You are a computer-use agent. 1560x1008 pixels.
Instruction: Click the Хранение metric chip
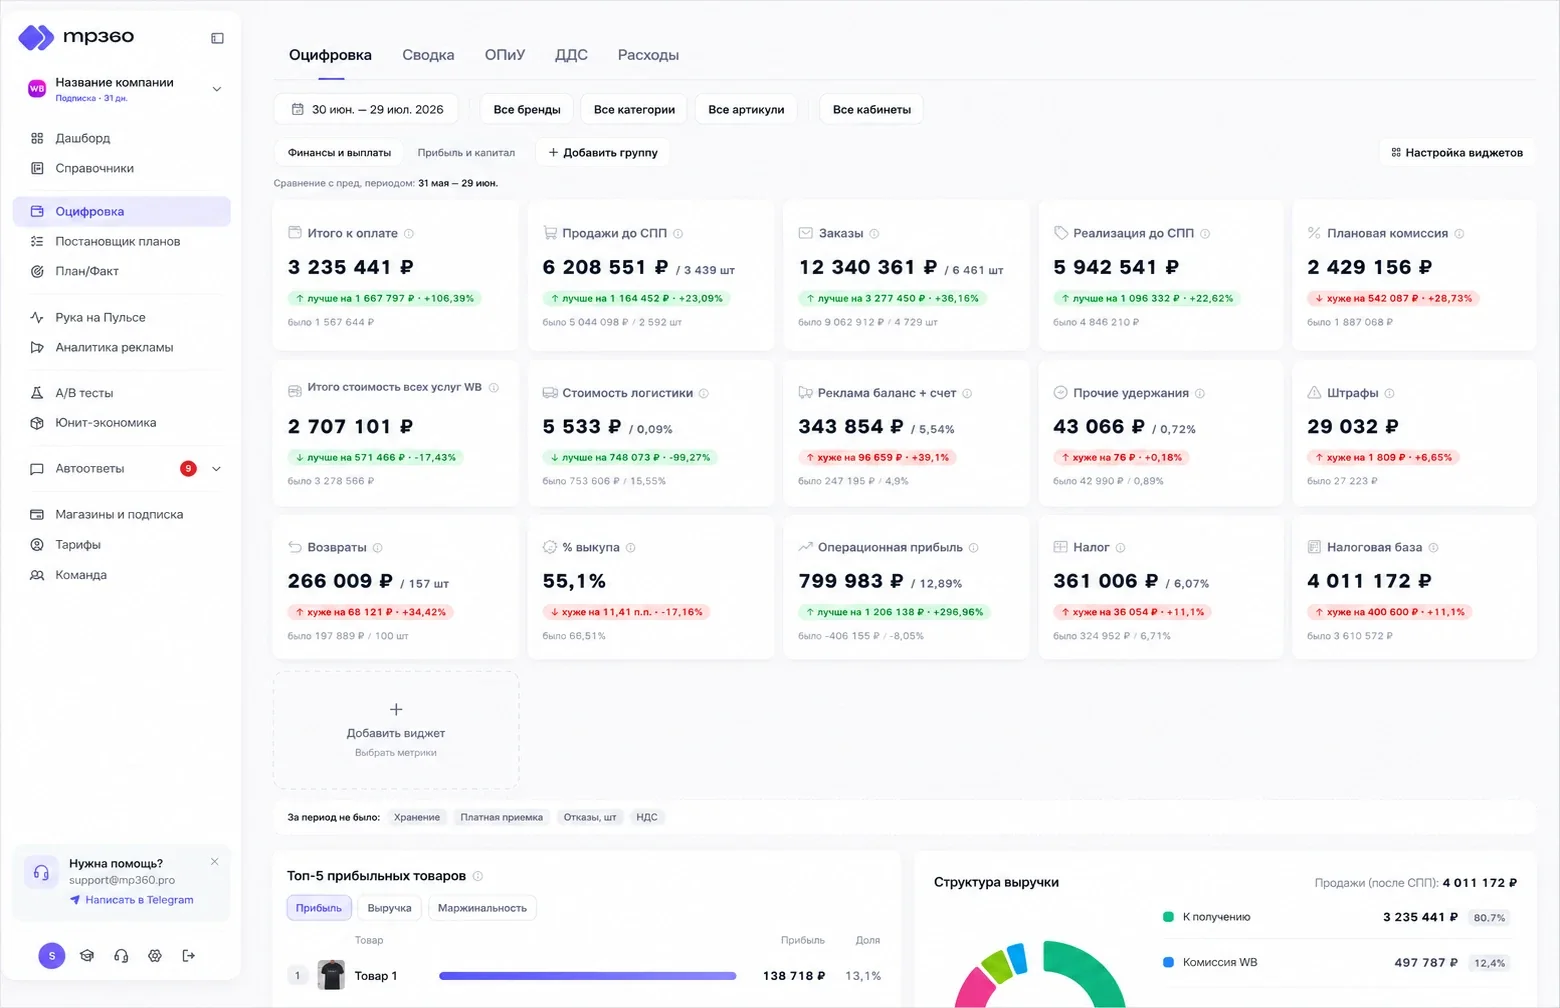pyautogui.click(x=417, y=817)
